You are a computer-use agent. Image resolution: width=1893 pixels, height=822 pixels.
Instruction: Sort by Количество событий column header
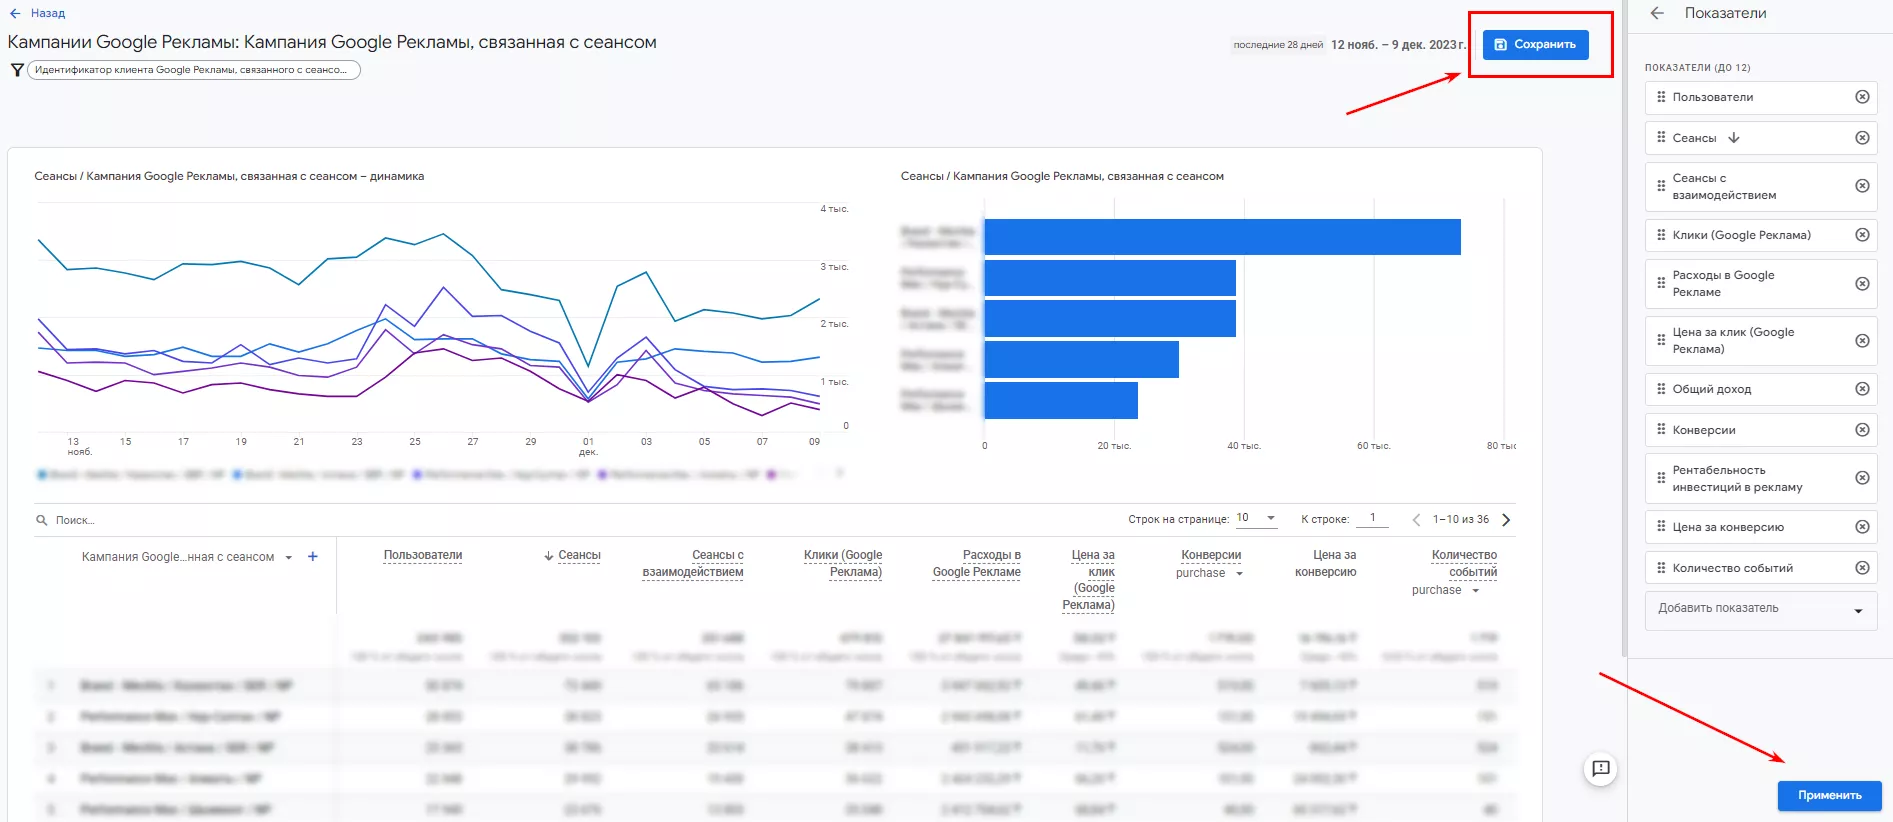[x=1464, y=564]
